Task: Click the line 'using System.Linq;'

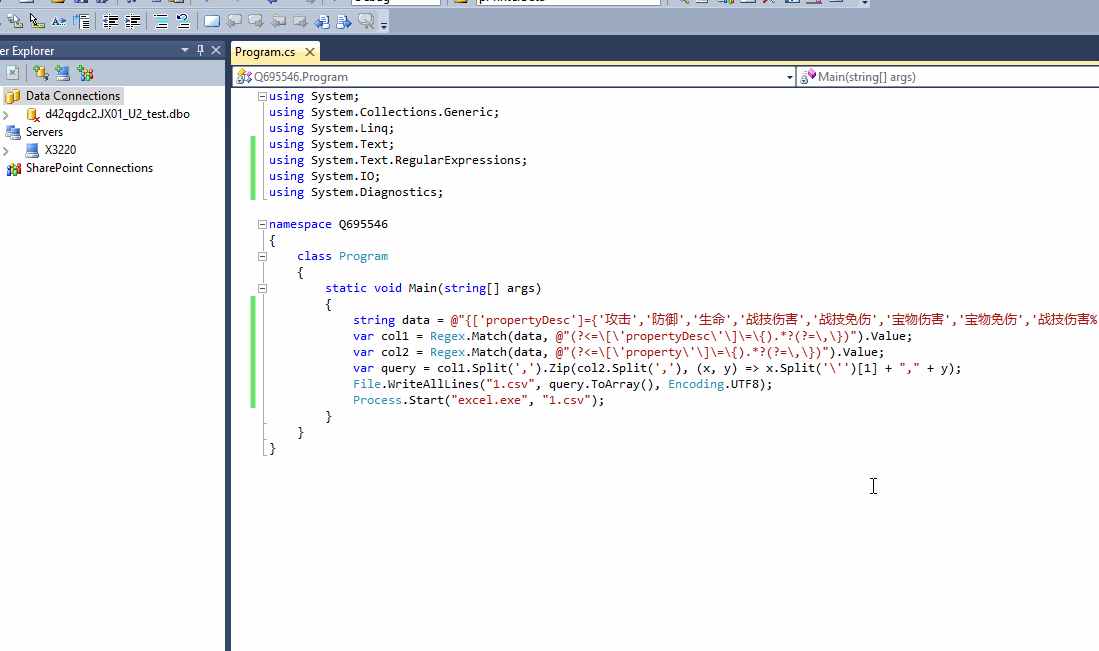Action: pos(332,128)
